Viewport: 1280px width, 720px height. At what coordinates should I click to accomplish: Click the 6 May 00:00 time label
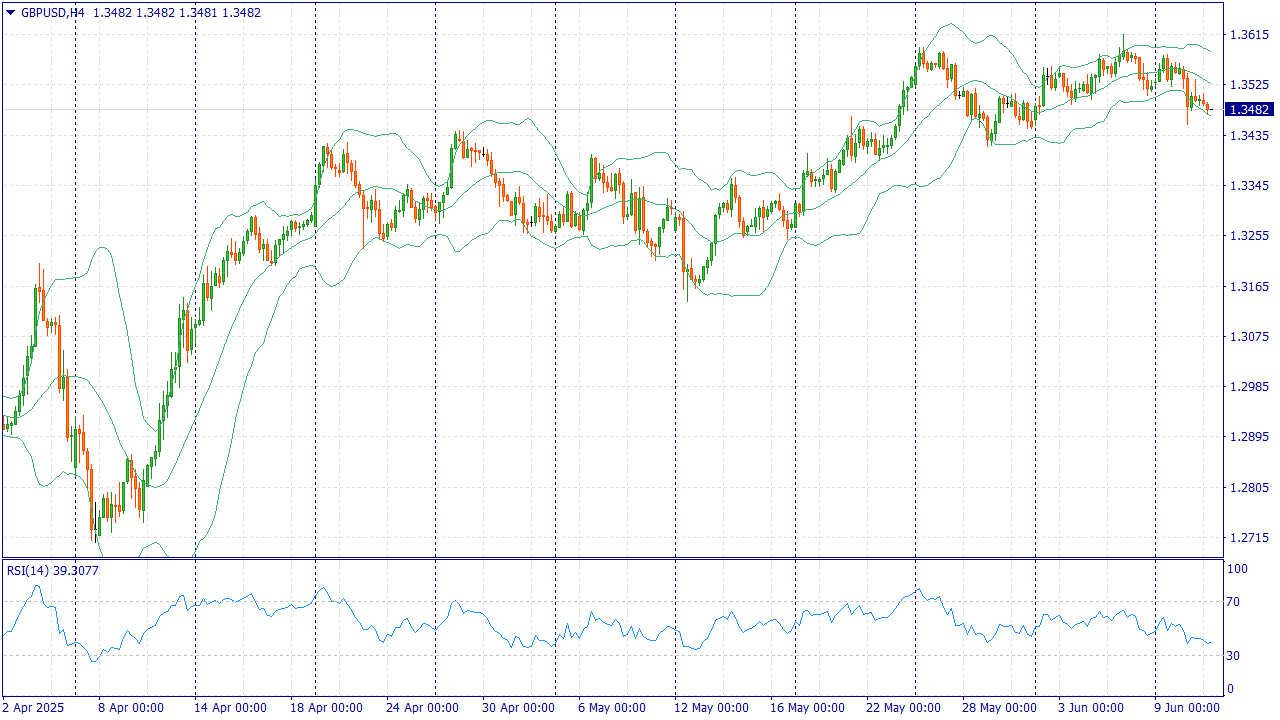(x=611, y=708)
